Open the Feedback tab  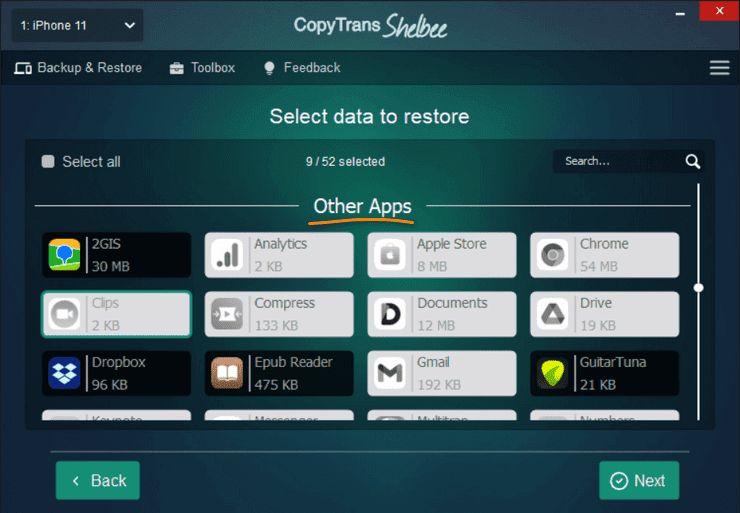tap(302, 68)
